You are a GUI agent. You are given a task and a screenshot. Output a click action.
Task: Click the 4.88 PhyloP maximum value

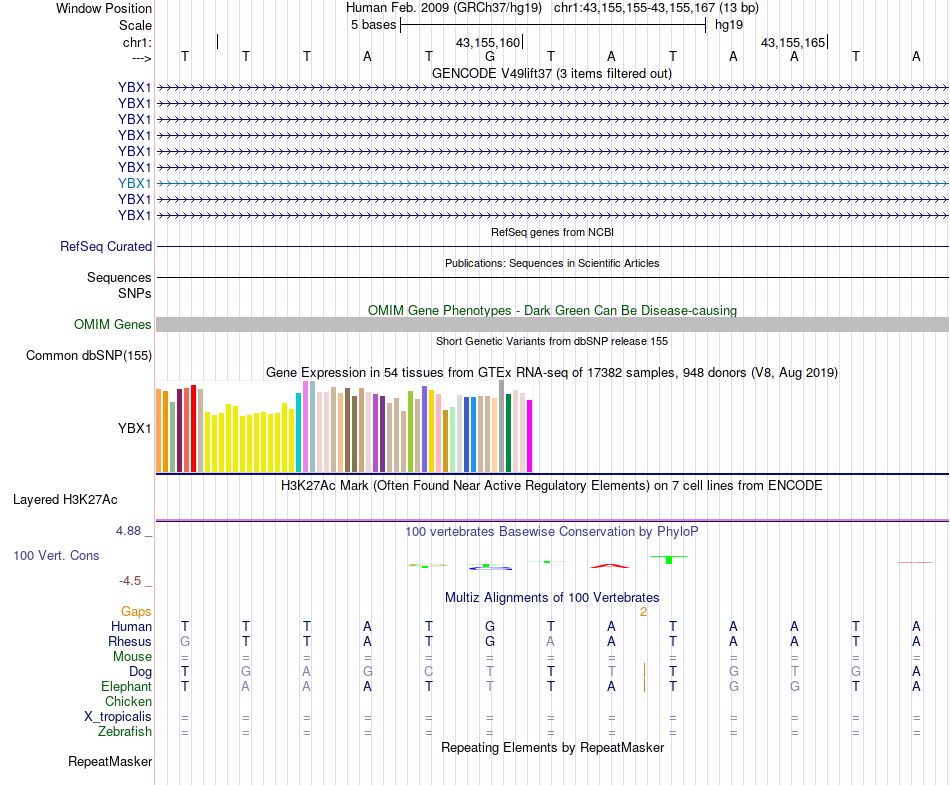coord(128,531)
